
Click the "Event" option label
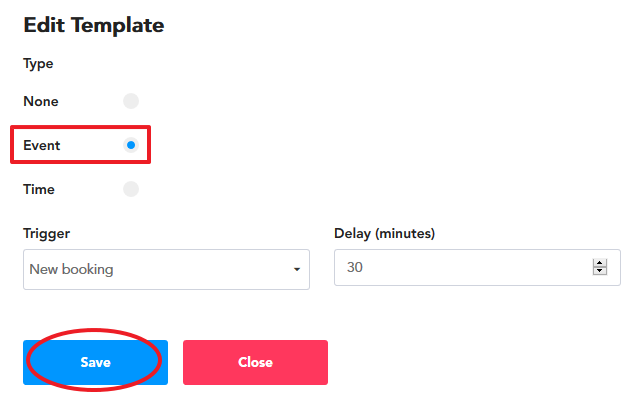pyautogui.click(x=42, y=145)
